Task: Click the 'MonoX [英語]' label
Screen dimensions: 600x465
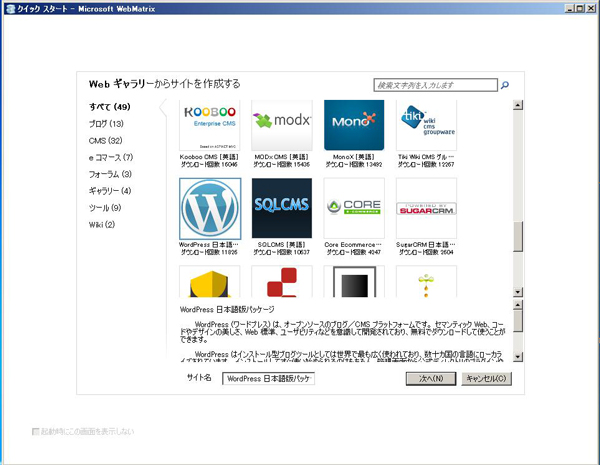Action: [x=354, y=157]
